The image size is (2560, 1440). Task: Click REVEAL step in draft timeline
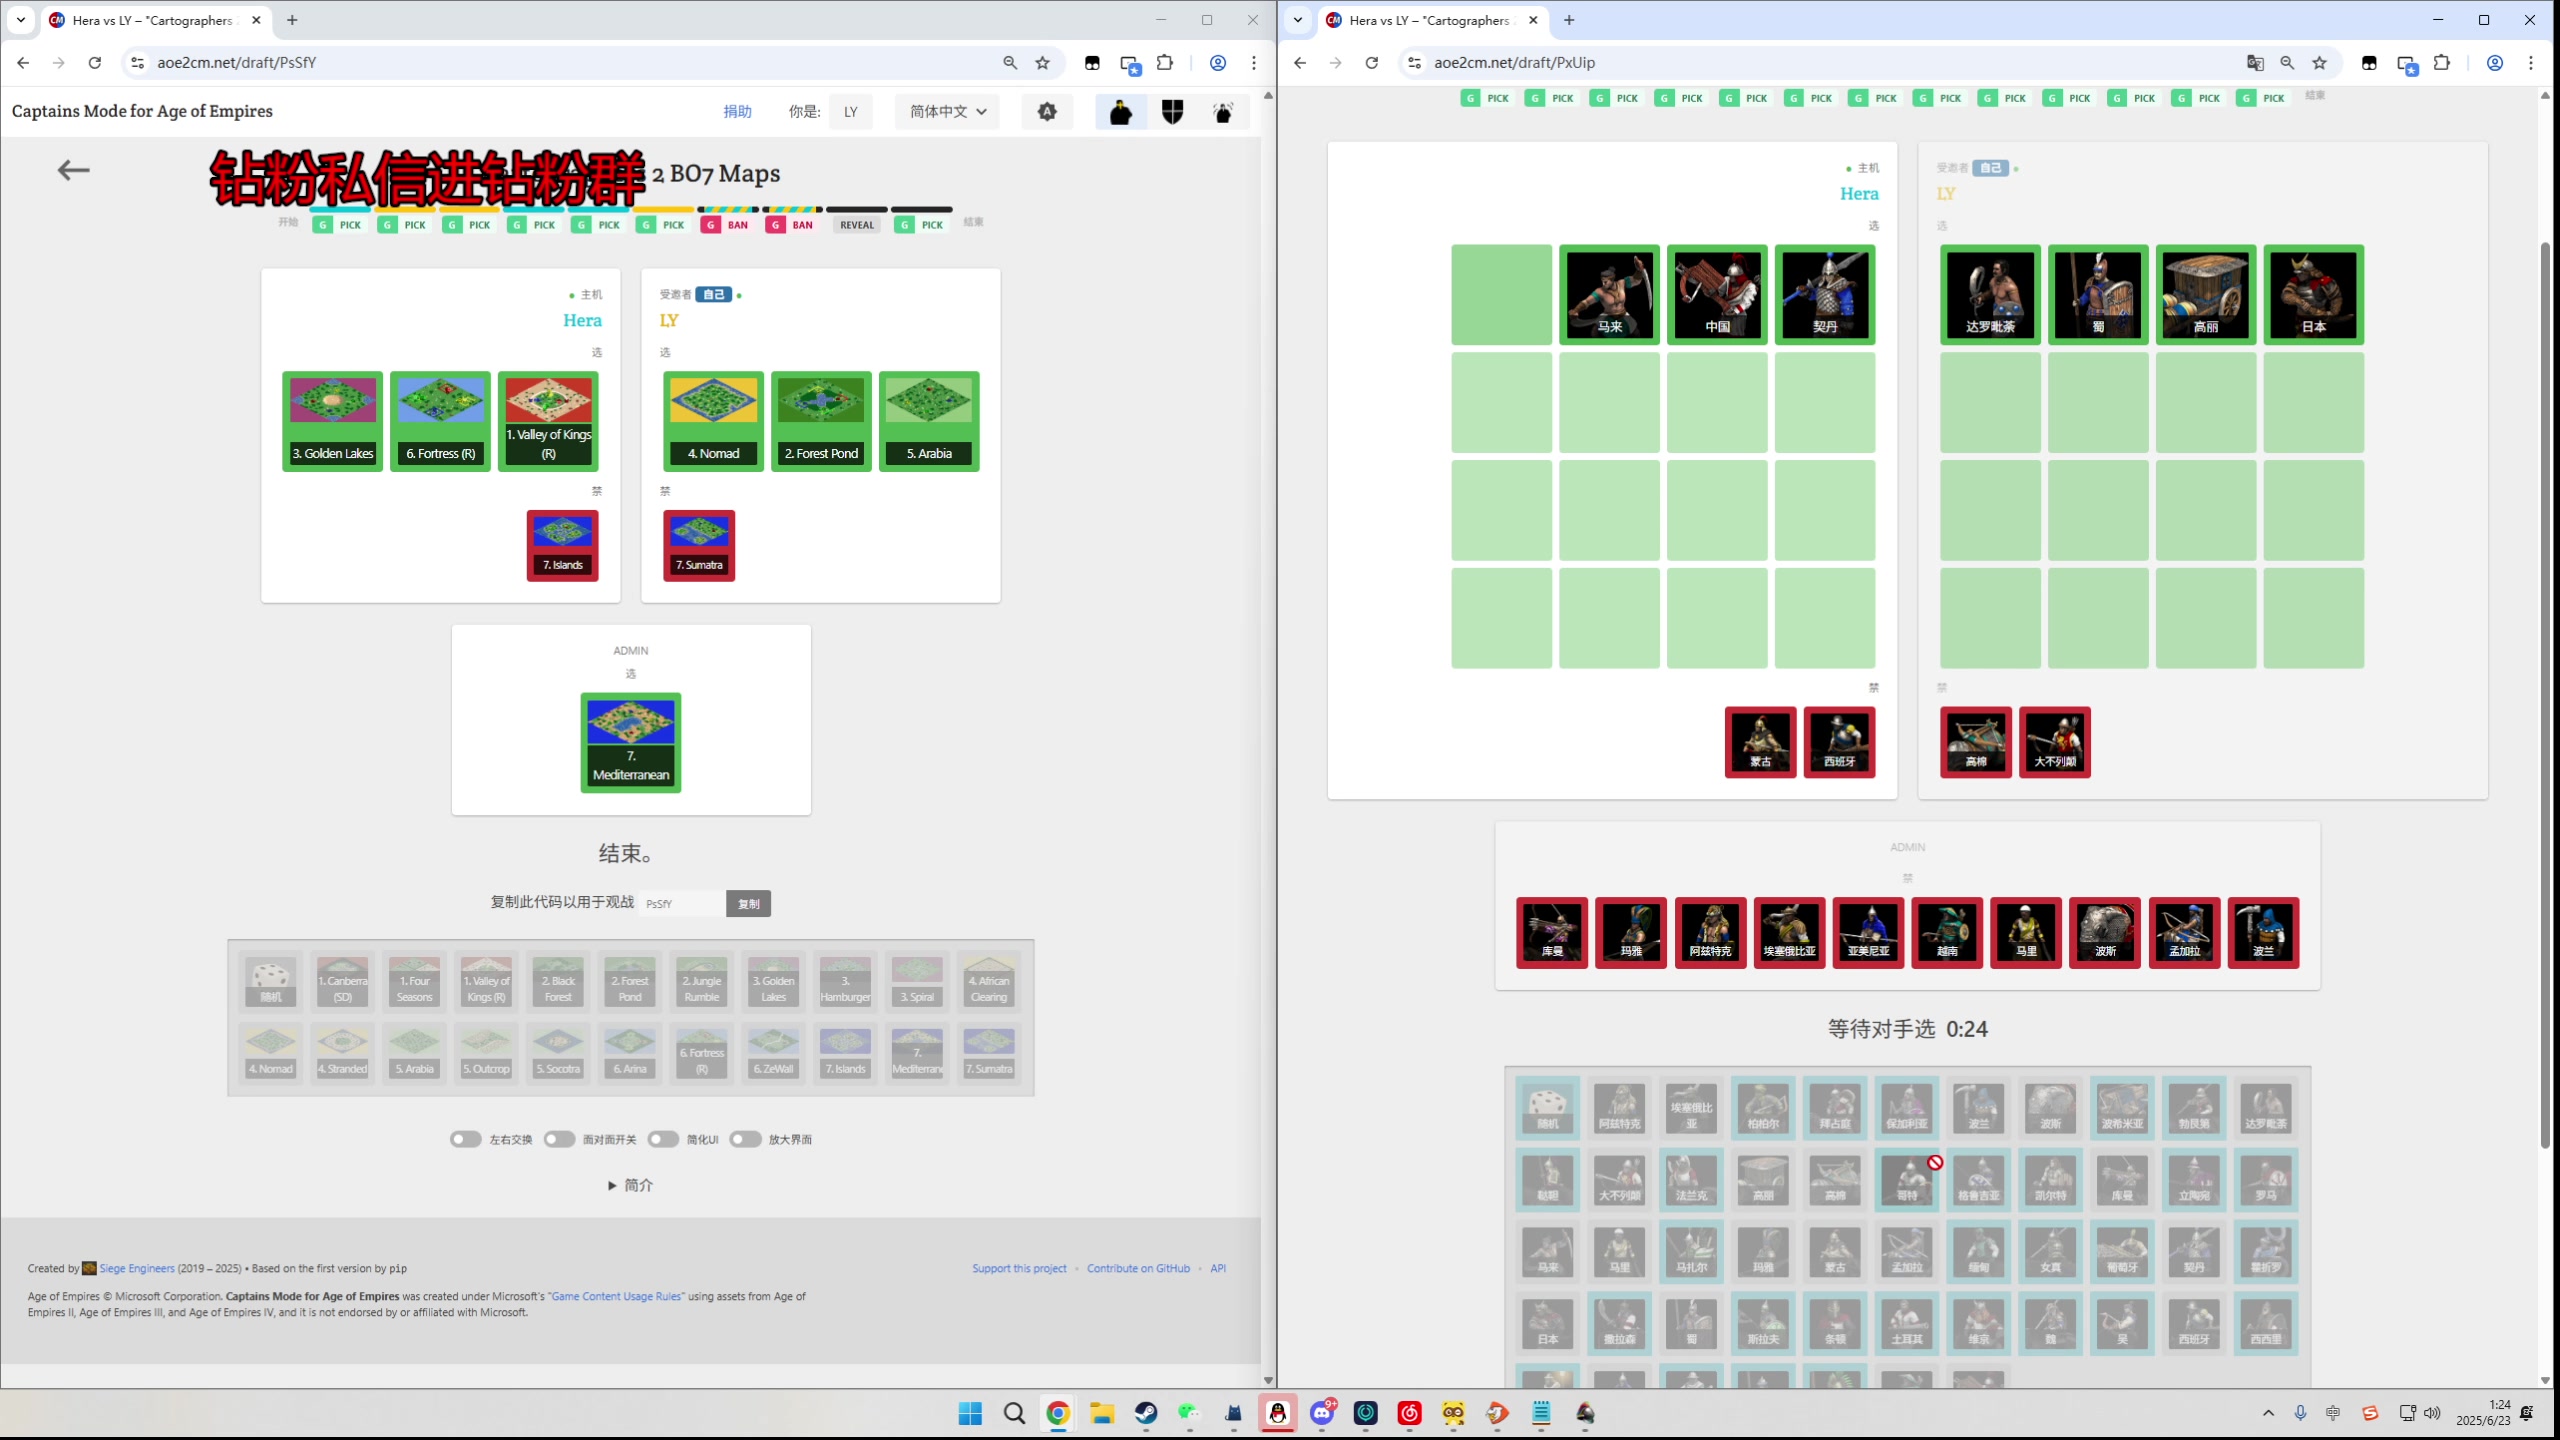tap(857, 225)
